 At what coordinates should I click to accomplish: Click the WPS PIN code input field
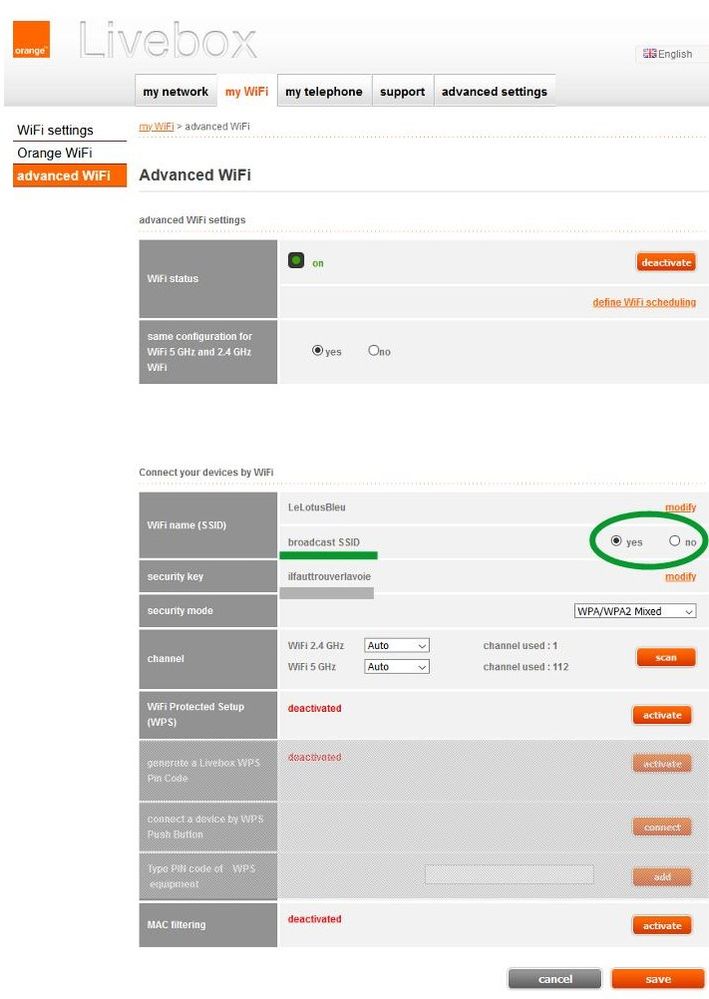509,874
